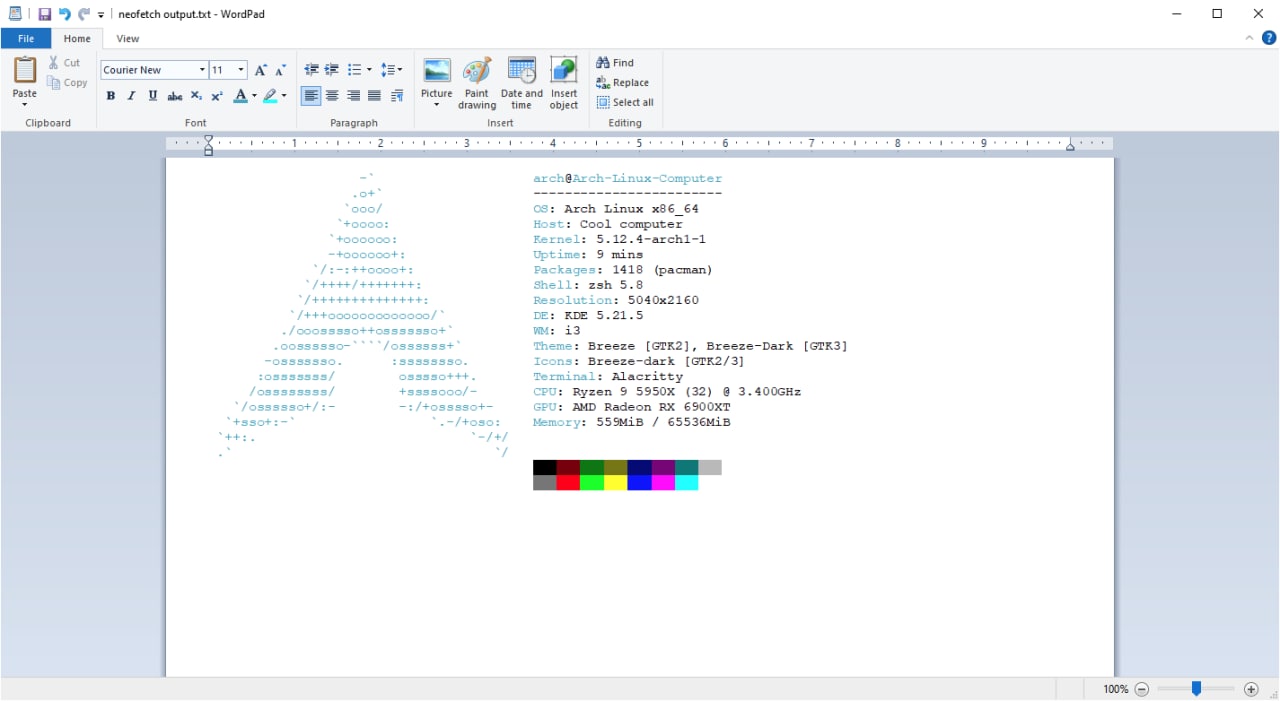The image size is (1280, 701).
Task: Click Decrease indent icon
Action: [x=311, y=70]
